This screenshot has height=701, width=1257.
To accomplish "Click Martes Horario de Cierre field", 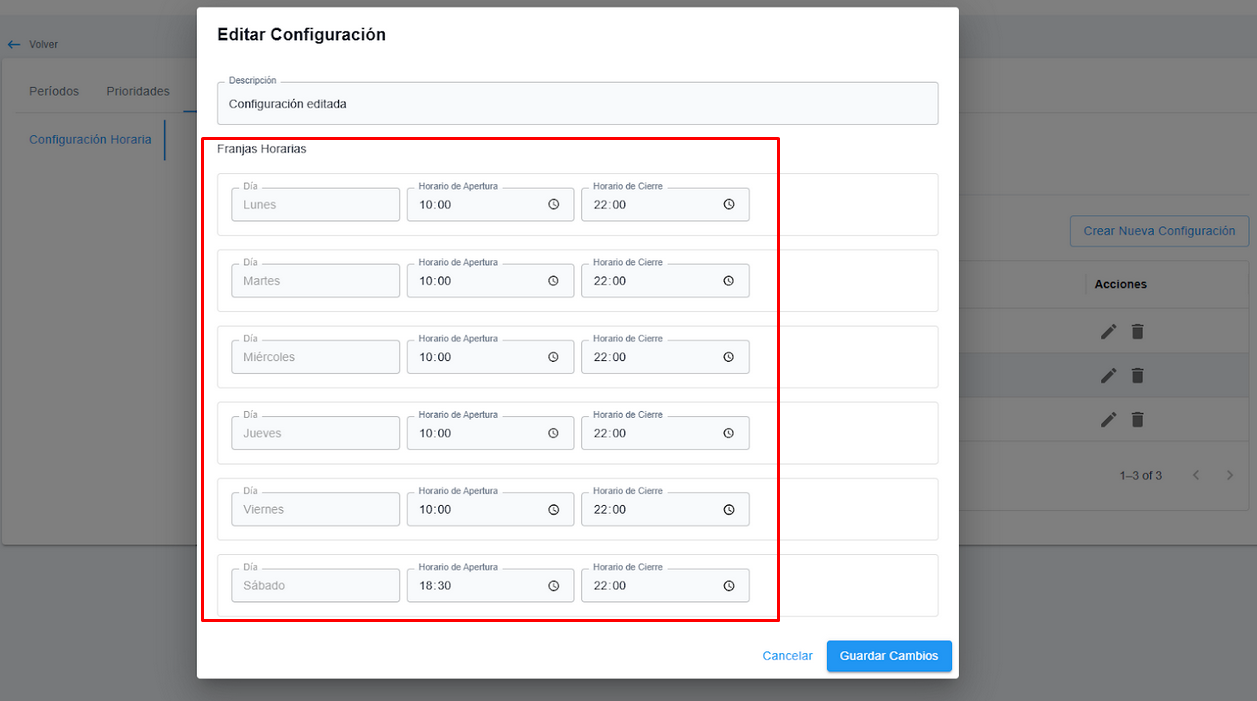I will pos(665,281).
